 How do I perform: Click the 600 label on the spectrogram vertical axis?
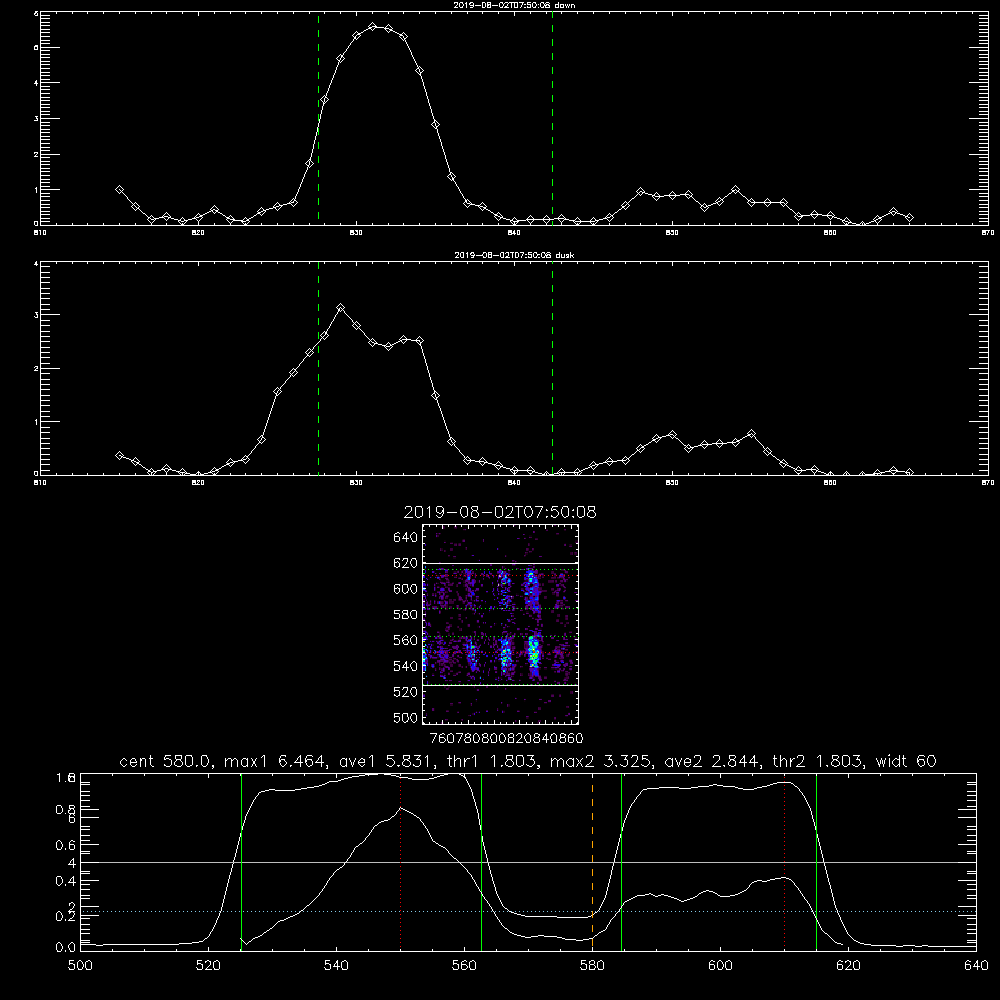click(405, 589)
